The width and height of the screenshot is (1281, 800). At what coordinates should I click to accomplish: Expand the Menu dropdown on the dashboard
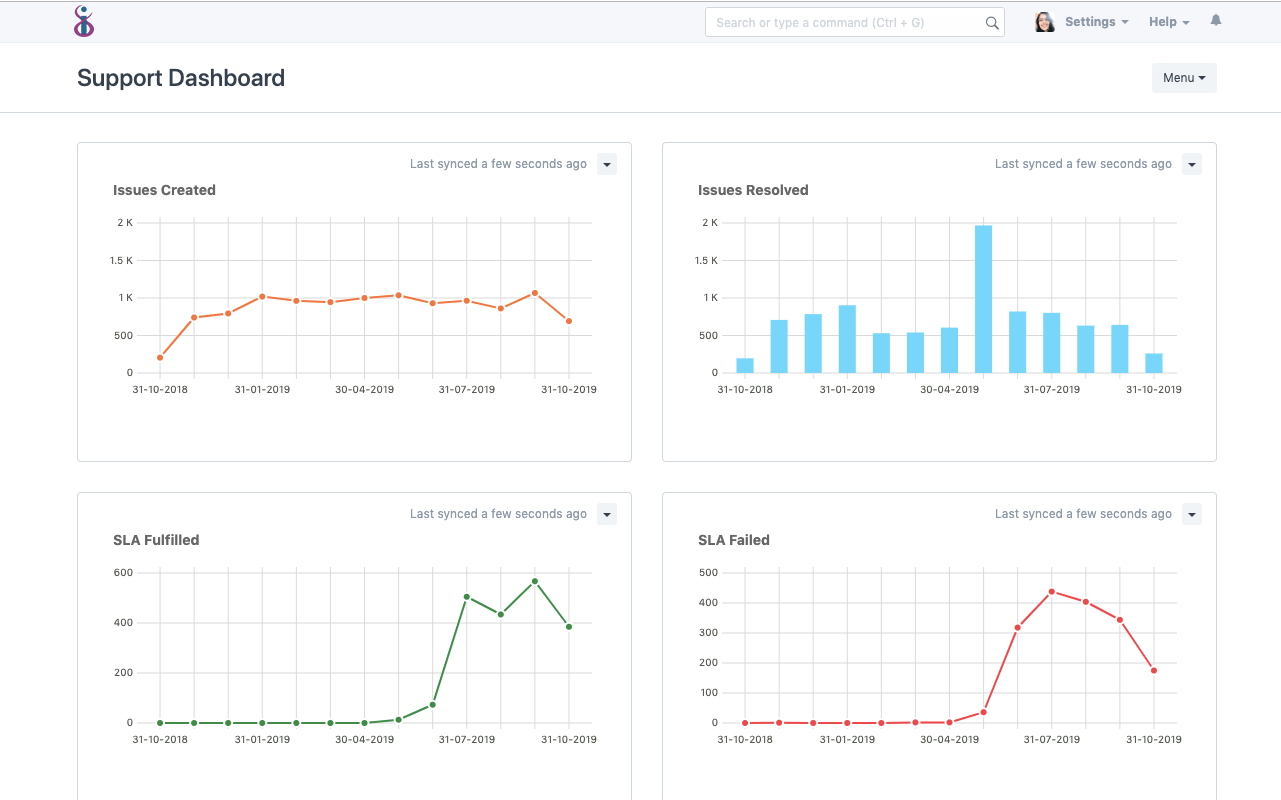point(1184,77)
